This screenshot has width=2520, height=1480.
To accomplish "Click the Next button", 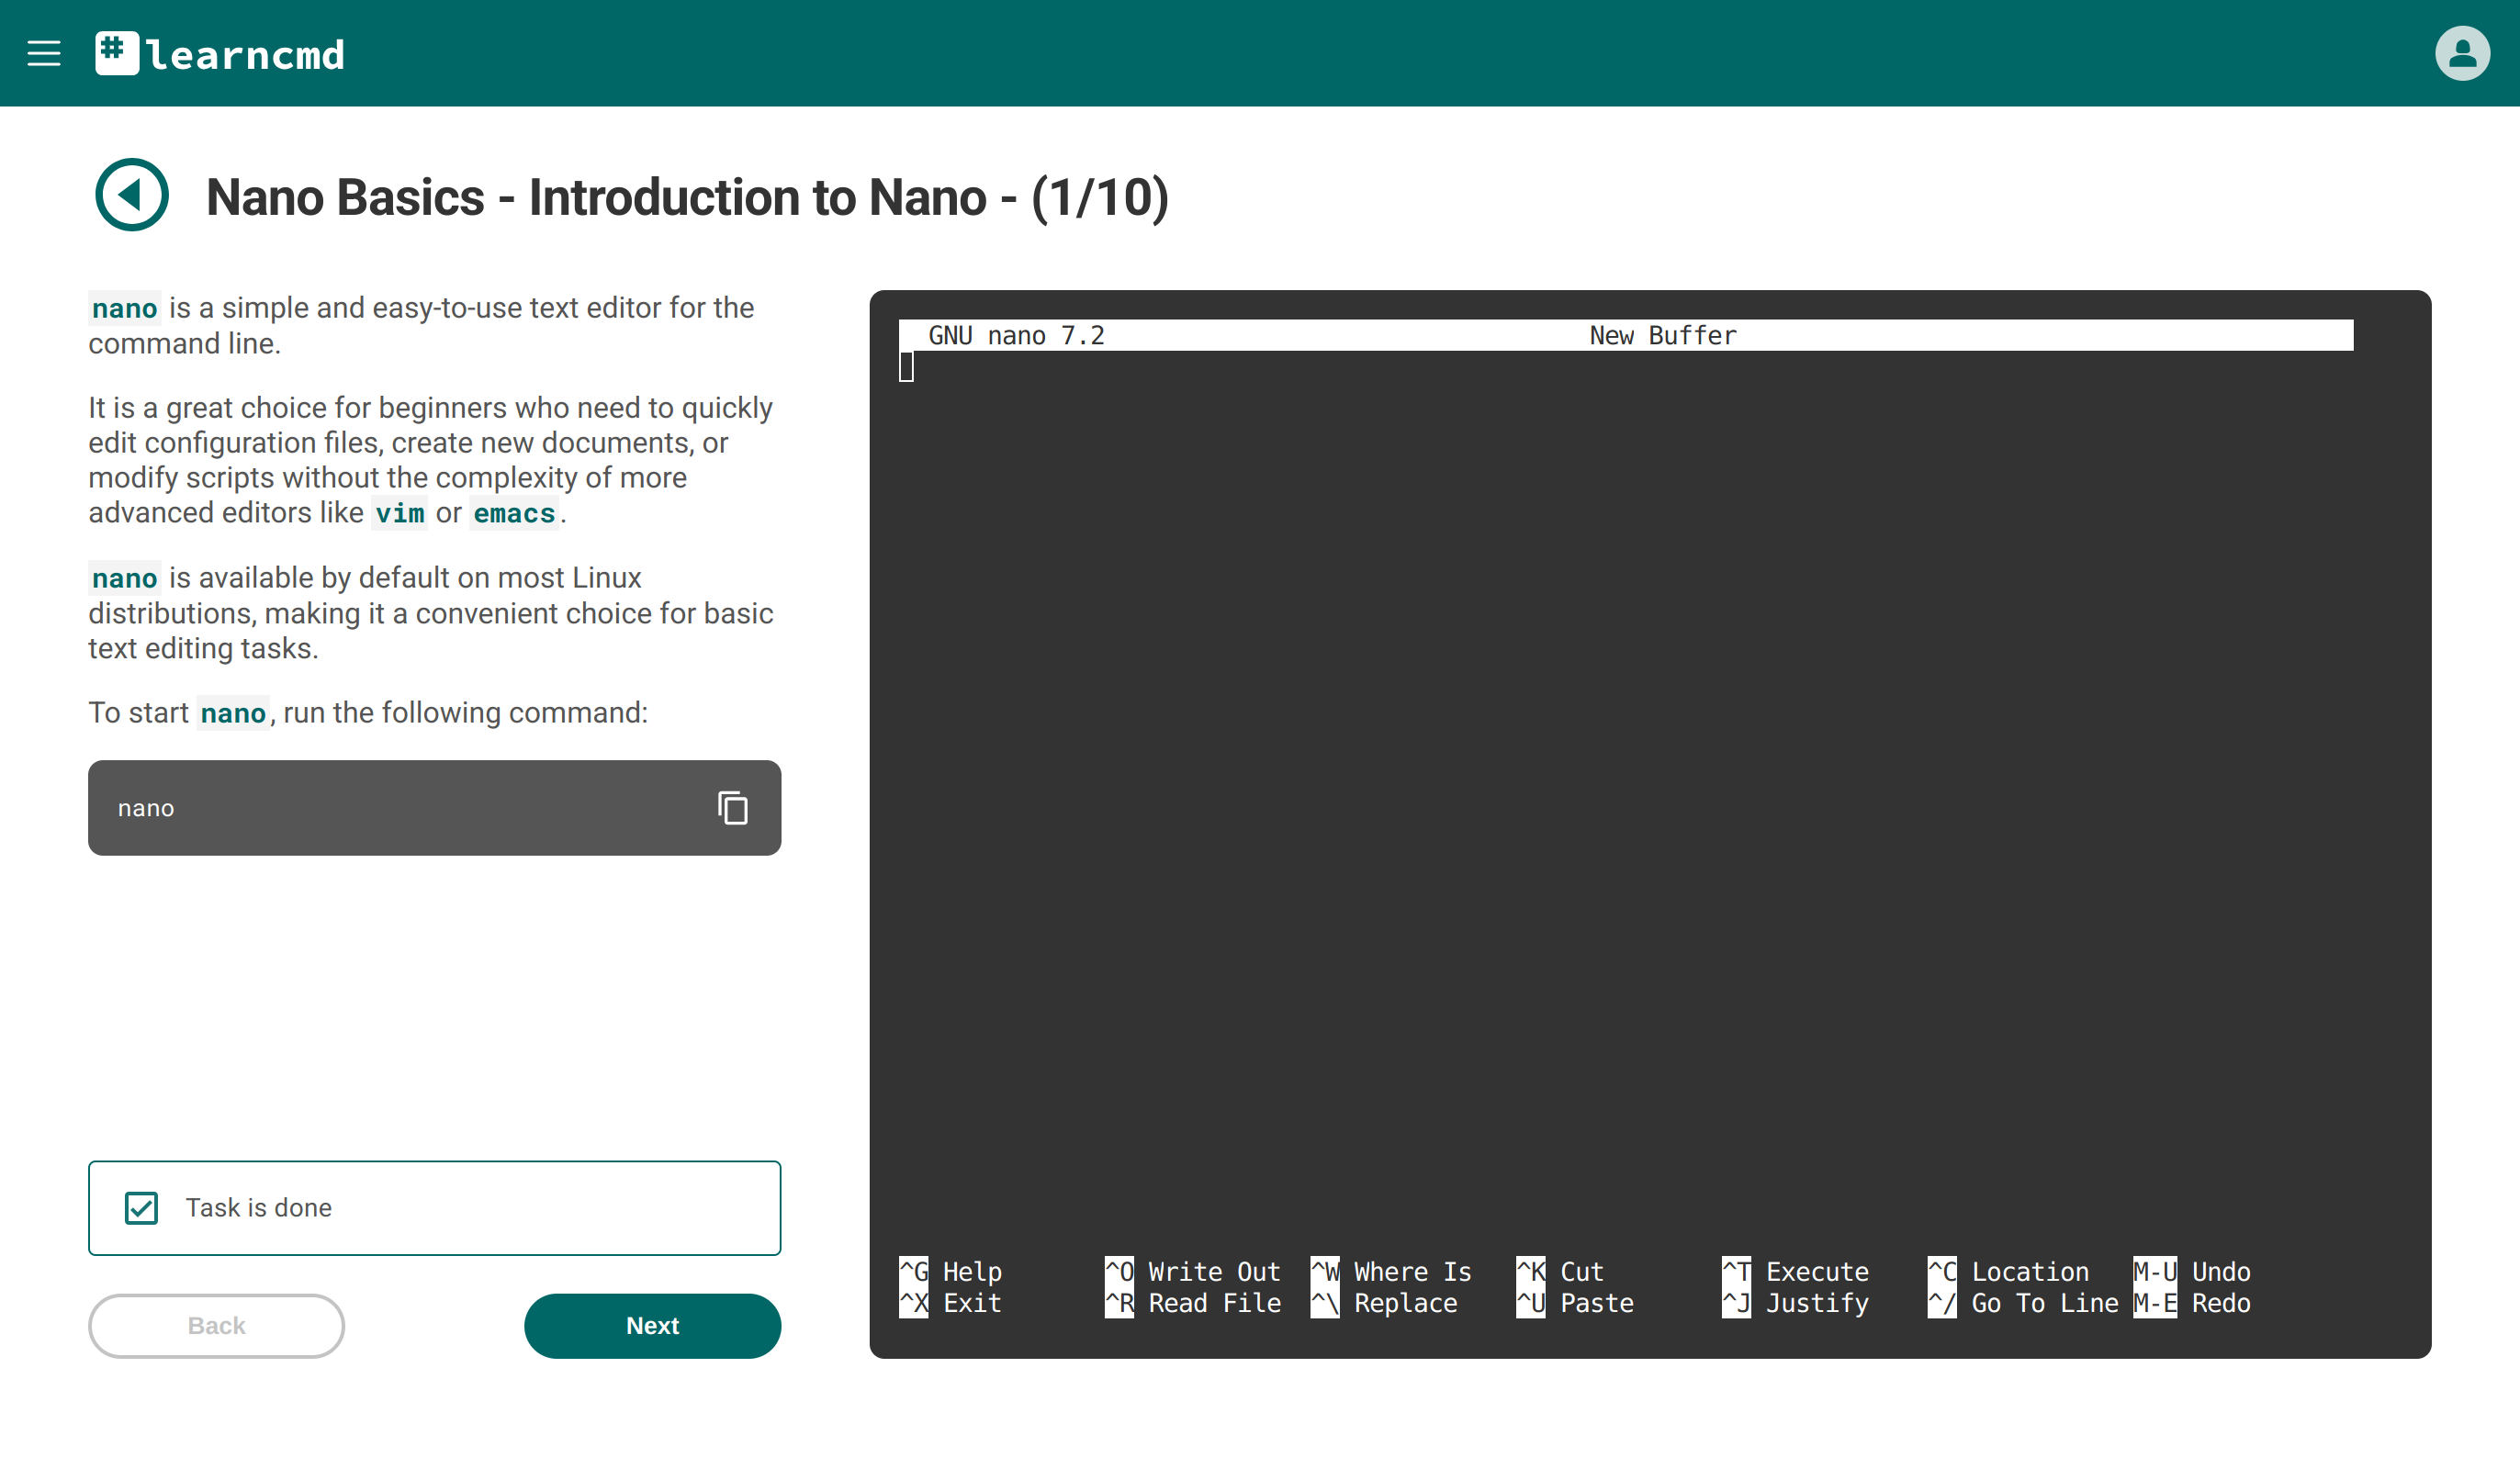I will (652, 1325).
